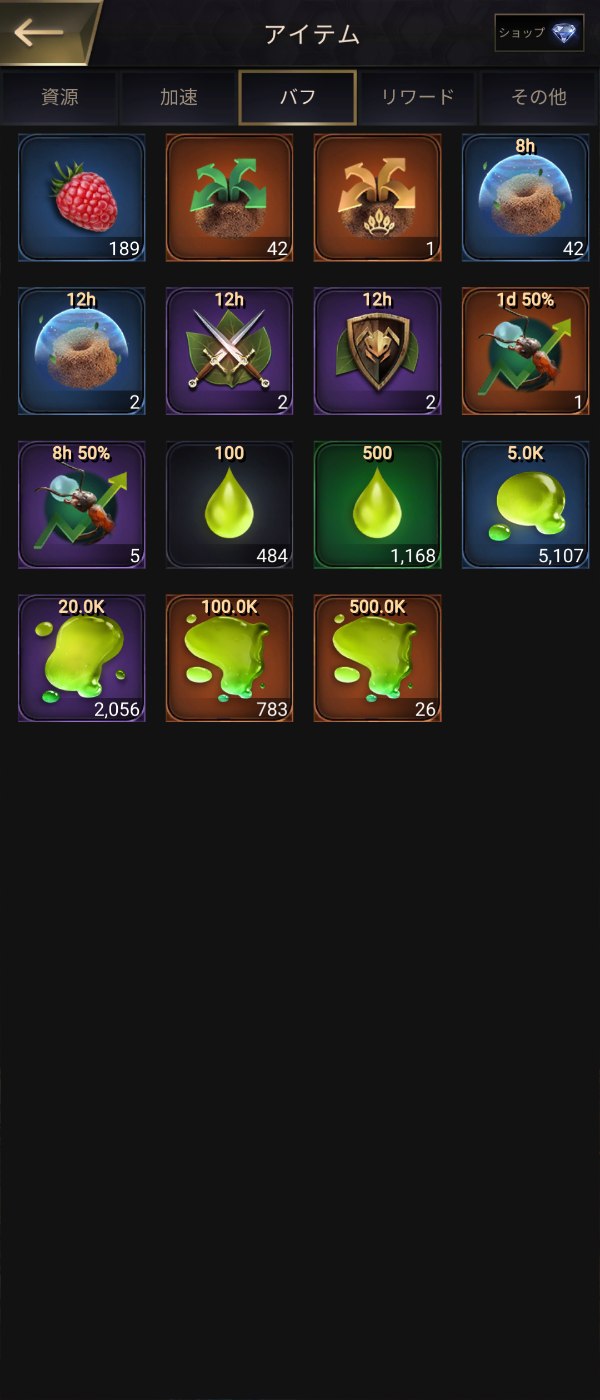Select the 500 honeydew drop item
Image resolution: width=600 pixels, height=1400 pixels.
378,506
